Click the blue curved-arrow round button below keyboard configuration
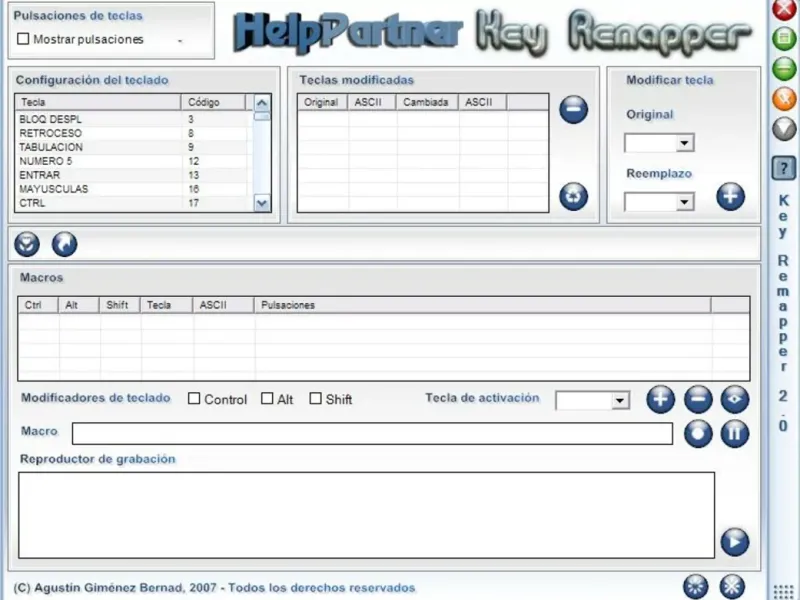This screenshot has width=800, height=600. [x=65, y=244]
